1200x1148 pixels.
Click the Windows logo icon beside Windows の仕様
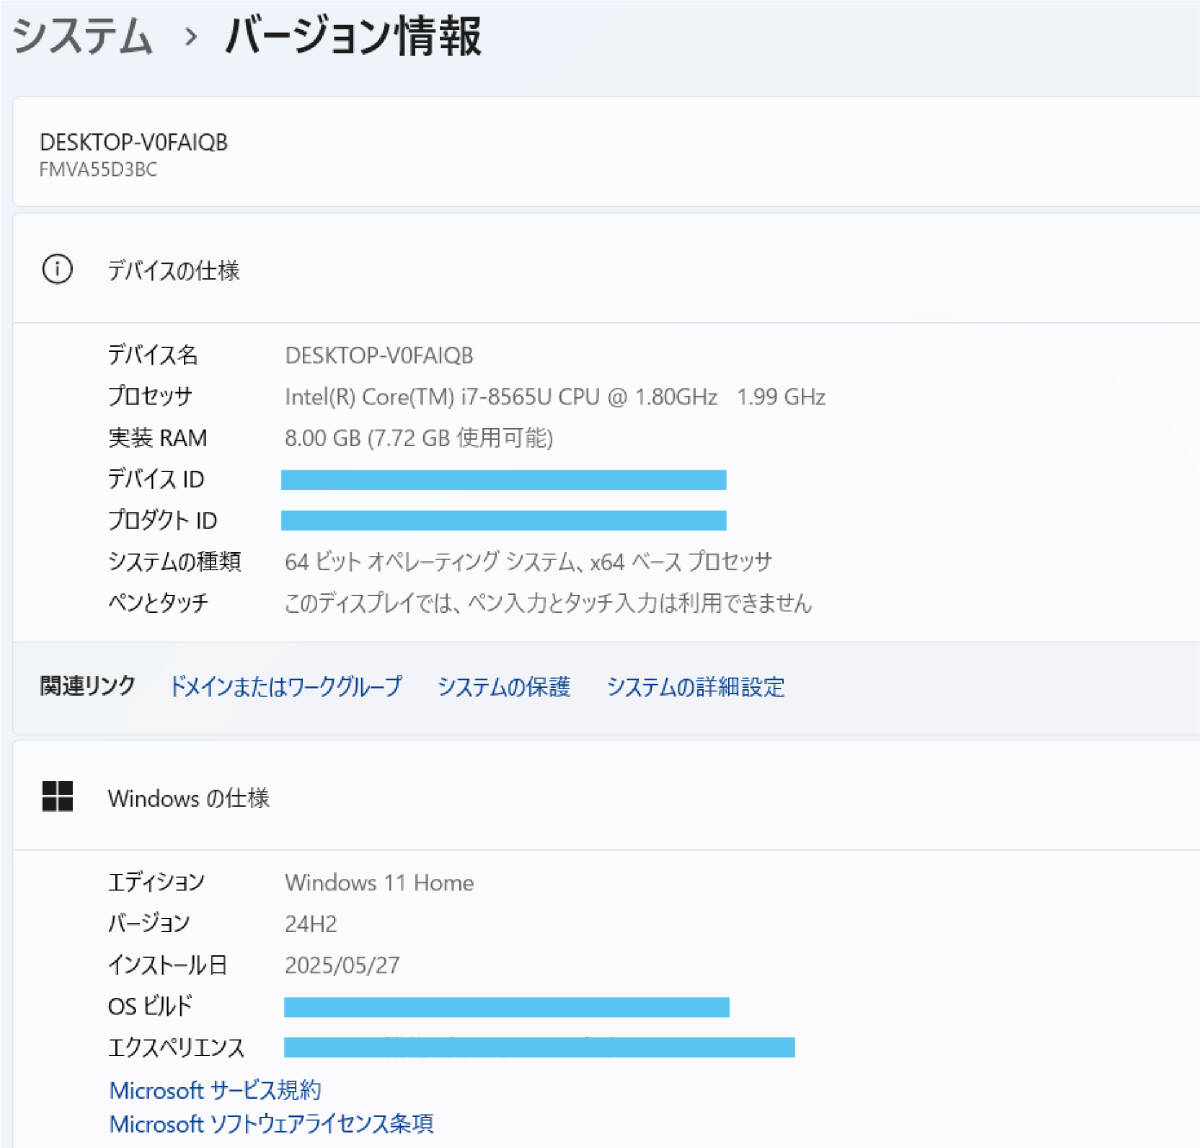(58, 796)
